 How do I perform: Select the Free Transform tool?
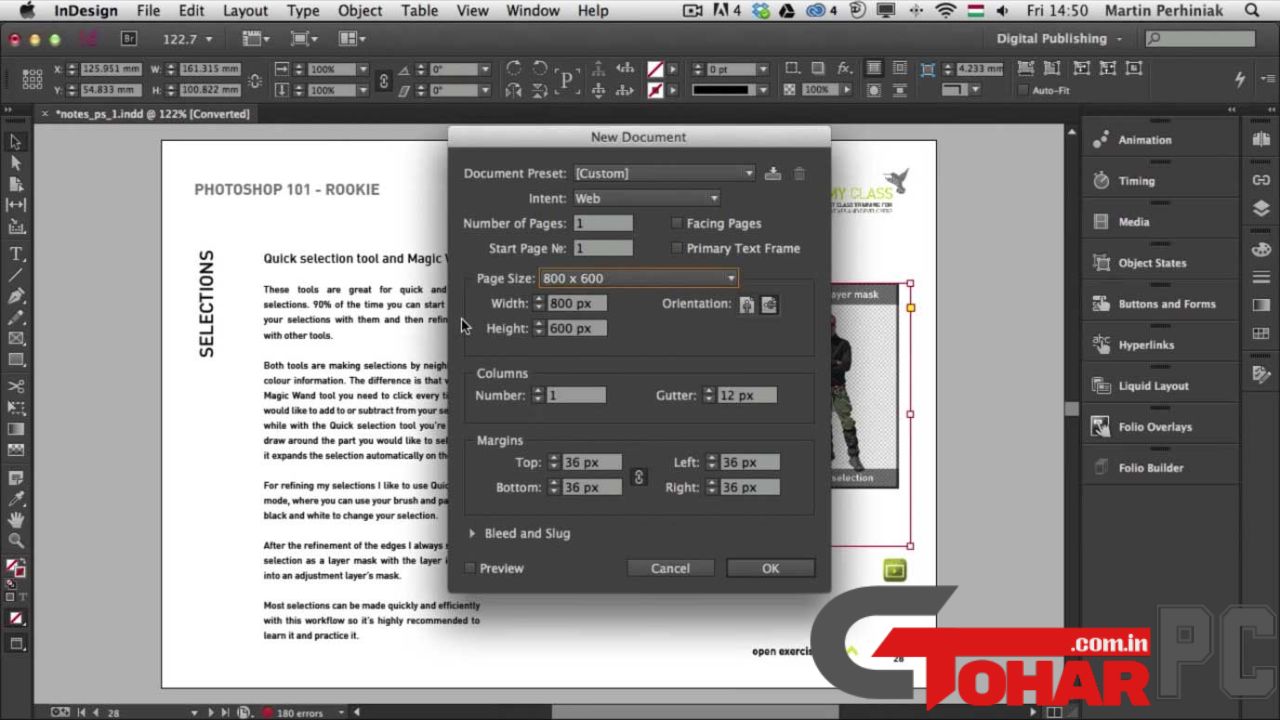[x=16, y=408]
